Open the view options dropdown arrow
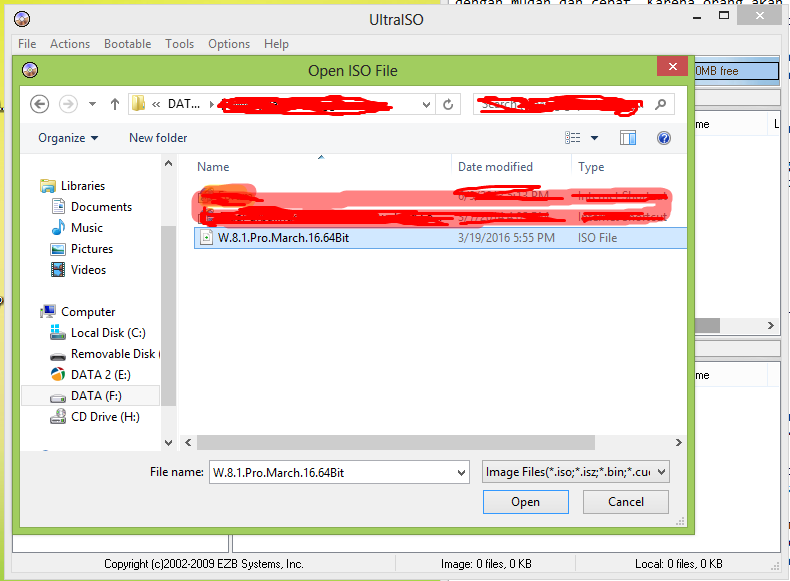 coord(595,138)
